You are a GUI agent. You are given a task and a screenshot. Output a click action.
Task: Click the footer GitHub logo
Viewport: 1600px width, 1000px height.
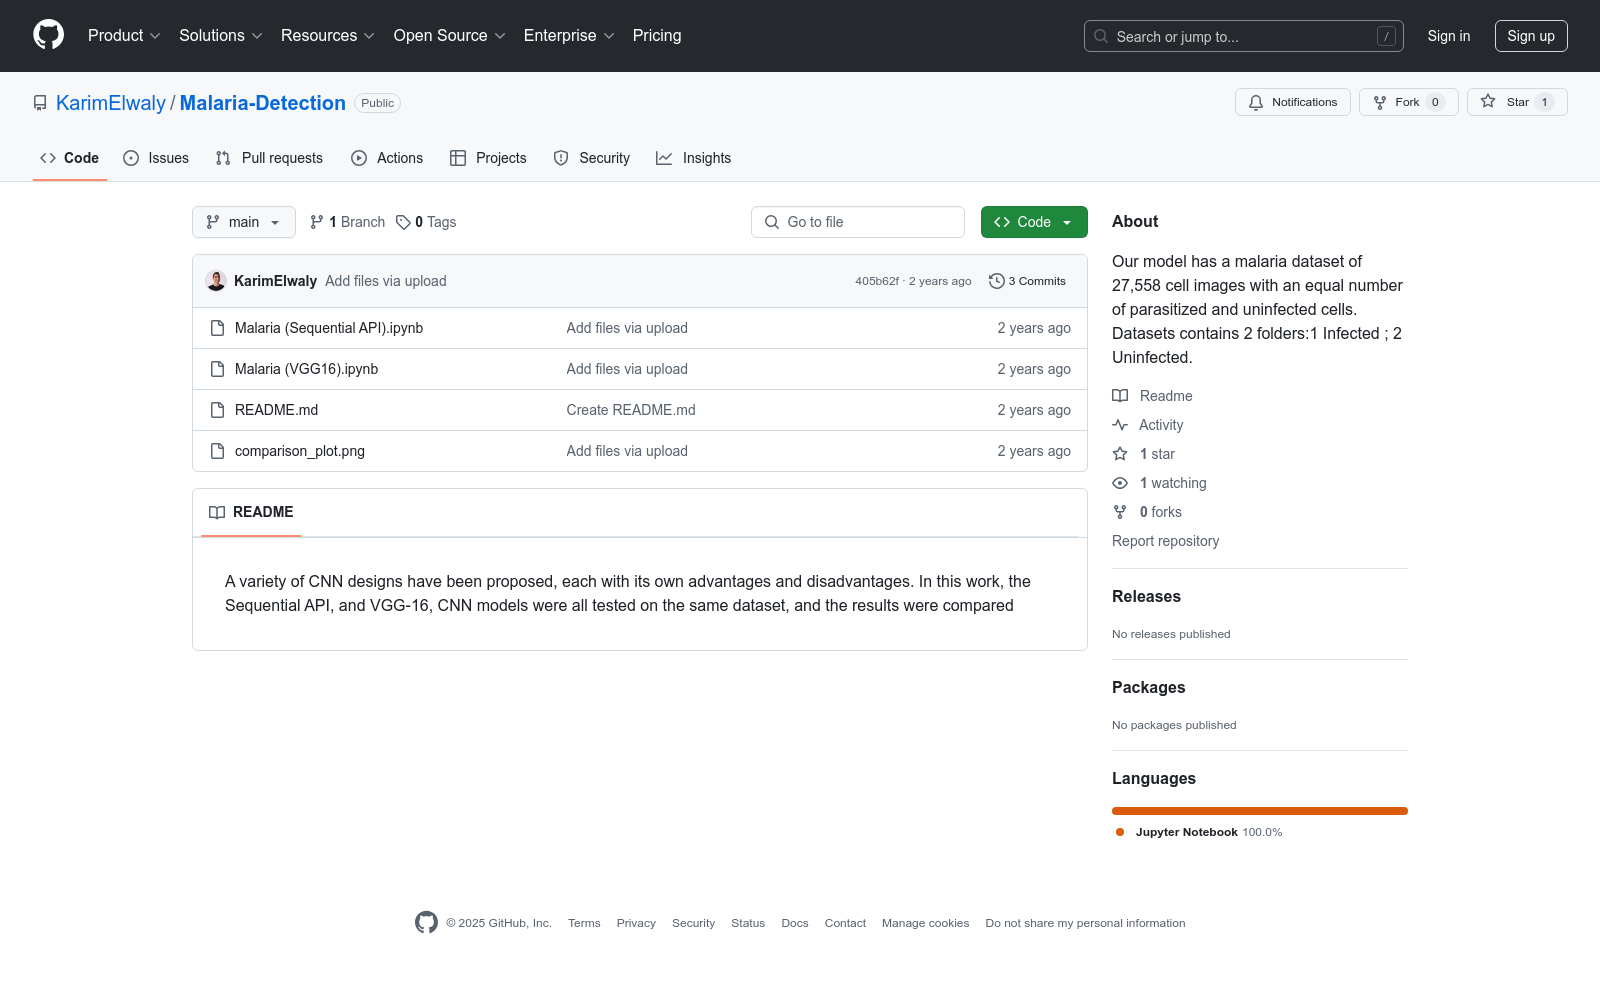pos(426,922)
